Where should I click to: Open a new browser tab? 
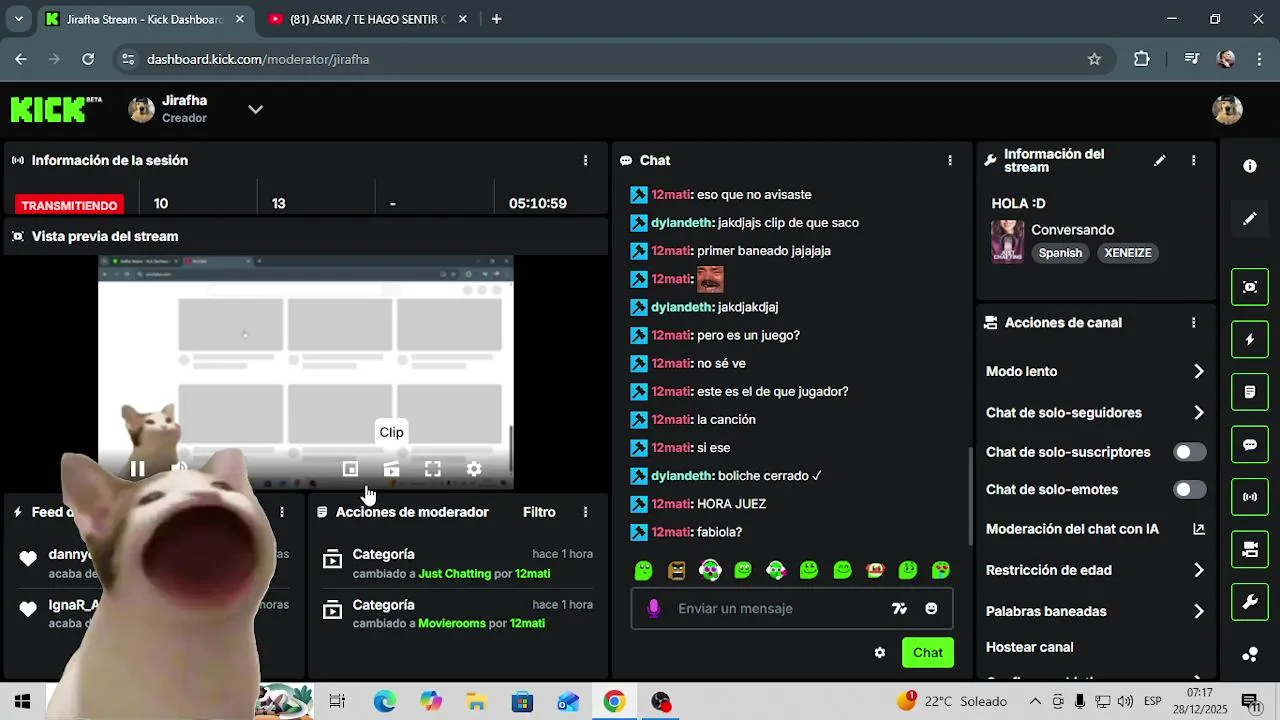point(497,19)
